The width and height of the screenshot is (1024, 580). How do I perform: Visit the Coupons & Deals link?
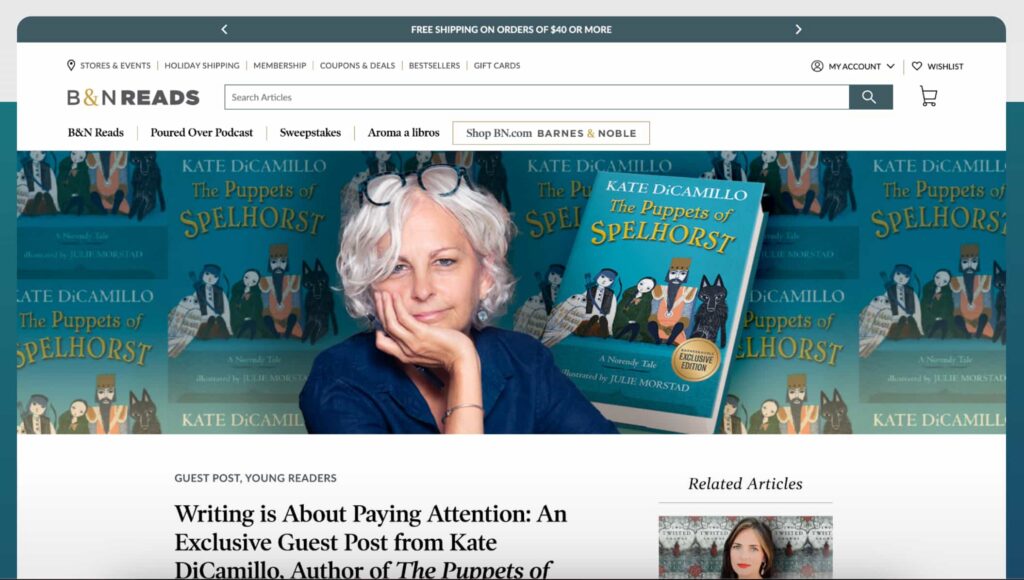point(357,65)
